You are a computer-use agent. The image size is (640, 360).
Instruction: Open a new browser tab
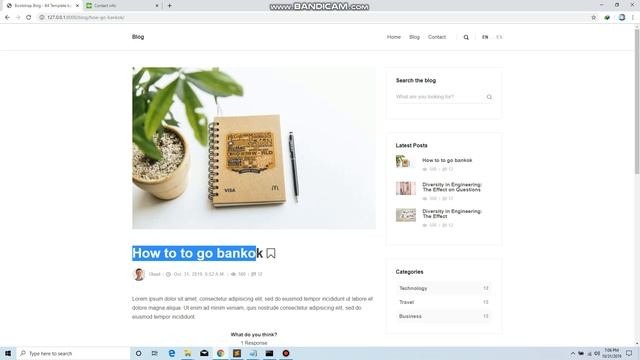point(169,6)
